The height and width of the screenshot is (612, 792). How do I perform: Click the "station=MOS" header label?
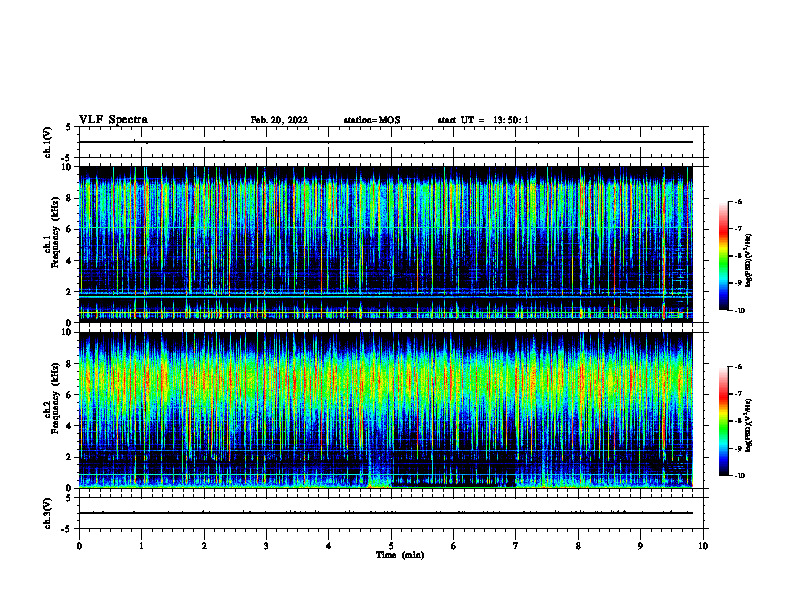coord(372,120)
